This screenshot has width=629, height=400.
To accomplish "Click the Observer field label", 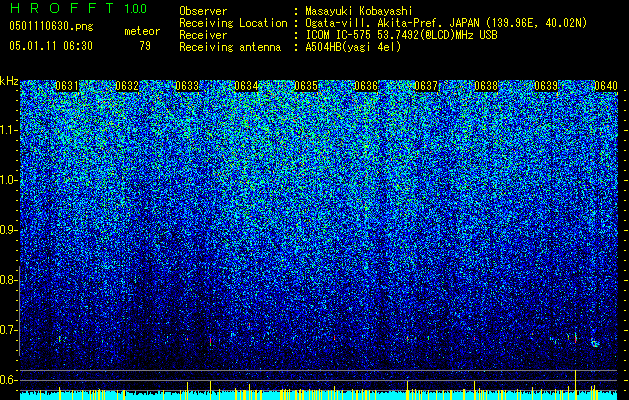I will [x=203, y=11].
